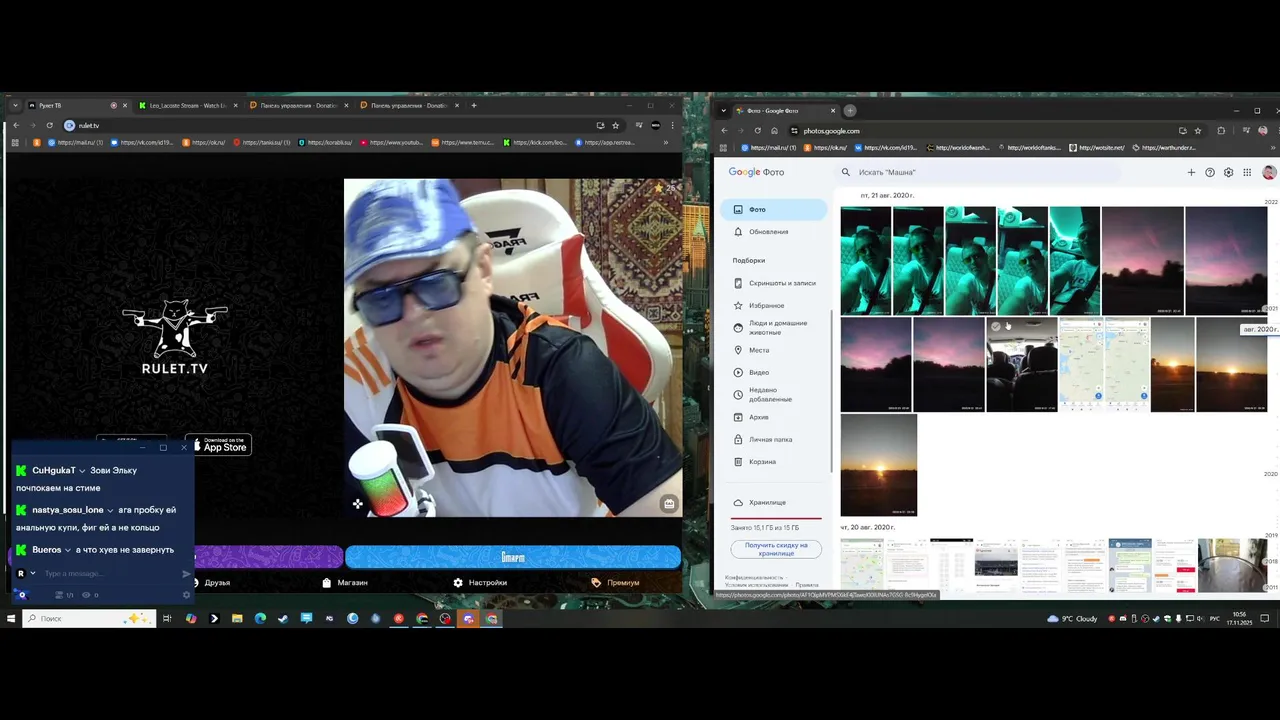Open Корзина in the Photos sidebar
Screen dimensions: 1280x720
coord(774,461)
